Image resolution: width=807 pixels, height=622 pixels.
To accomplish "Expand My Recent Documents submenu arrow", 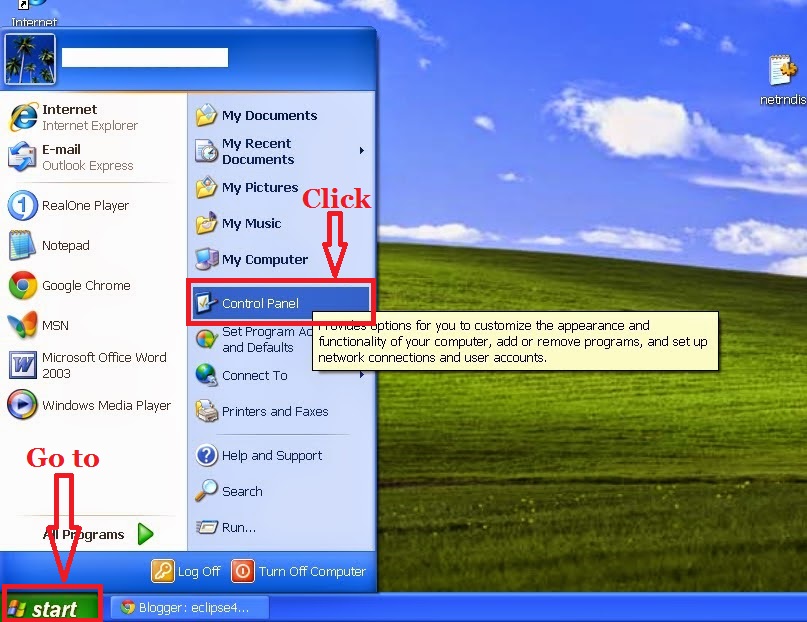I will tap(362, 150).
